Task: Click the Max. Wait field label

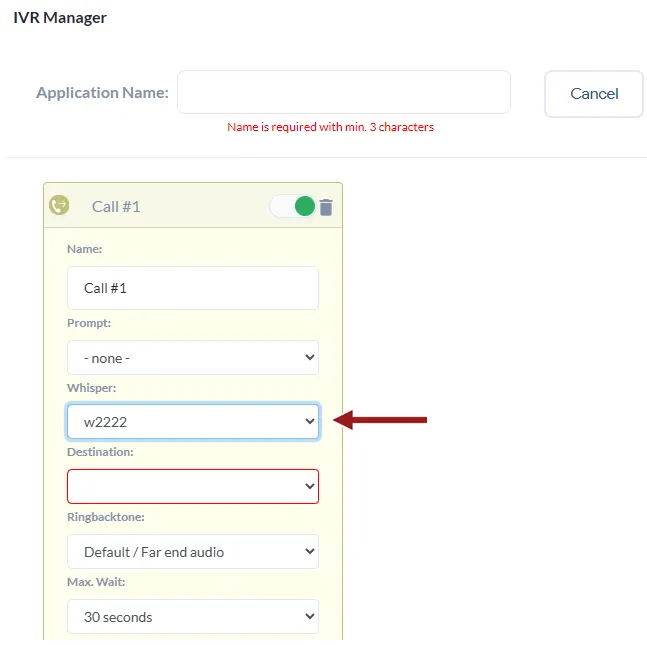Action: click(96, 582)
